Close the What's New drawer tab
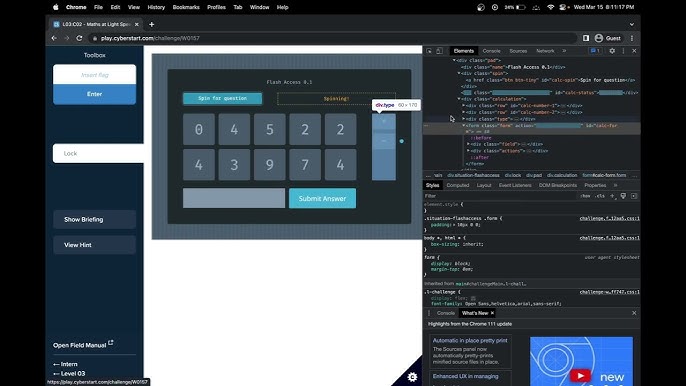The image size is (686, 386). pyautogui.click(x=492, y=313)
